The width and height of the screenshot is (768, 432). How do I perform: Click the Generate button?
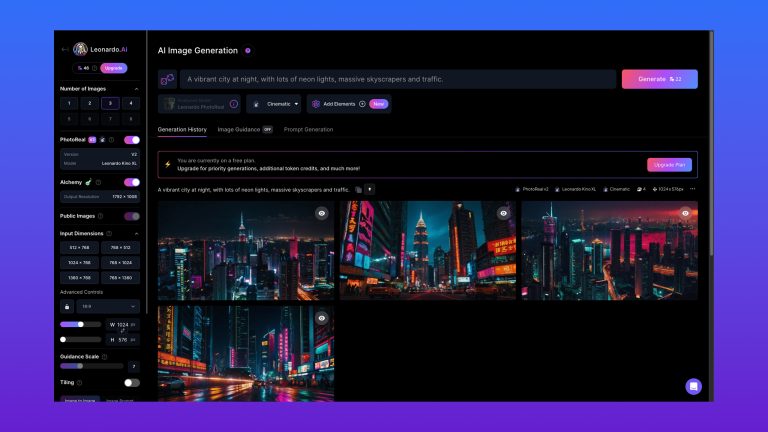click(659, 79)
